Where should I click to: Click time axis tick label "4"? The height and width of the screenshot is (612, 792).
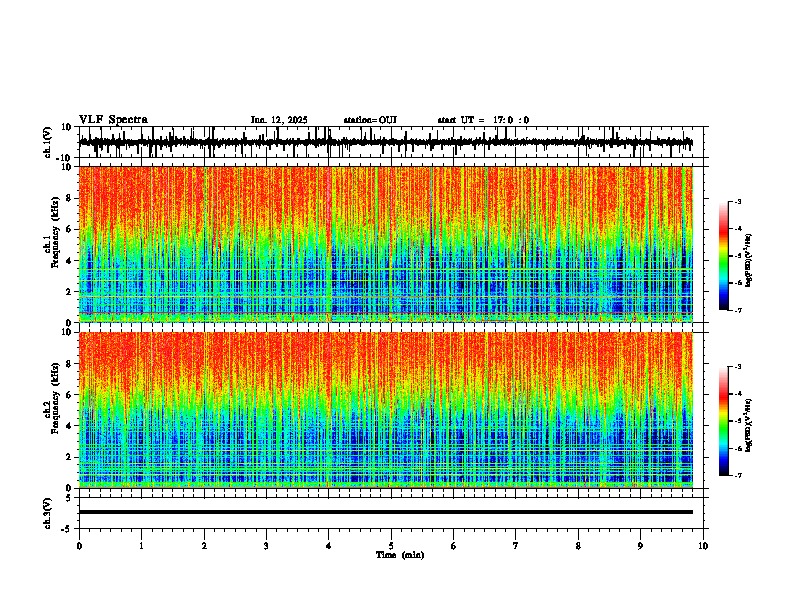(329, 546)
